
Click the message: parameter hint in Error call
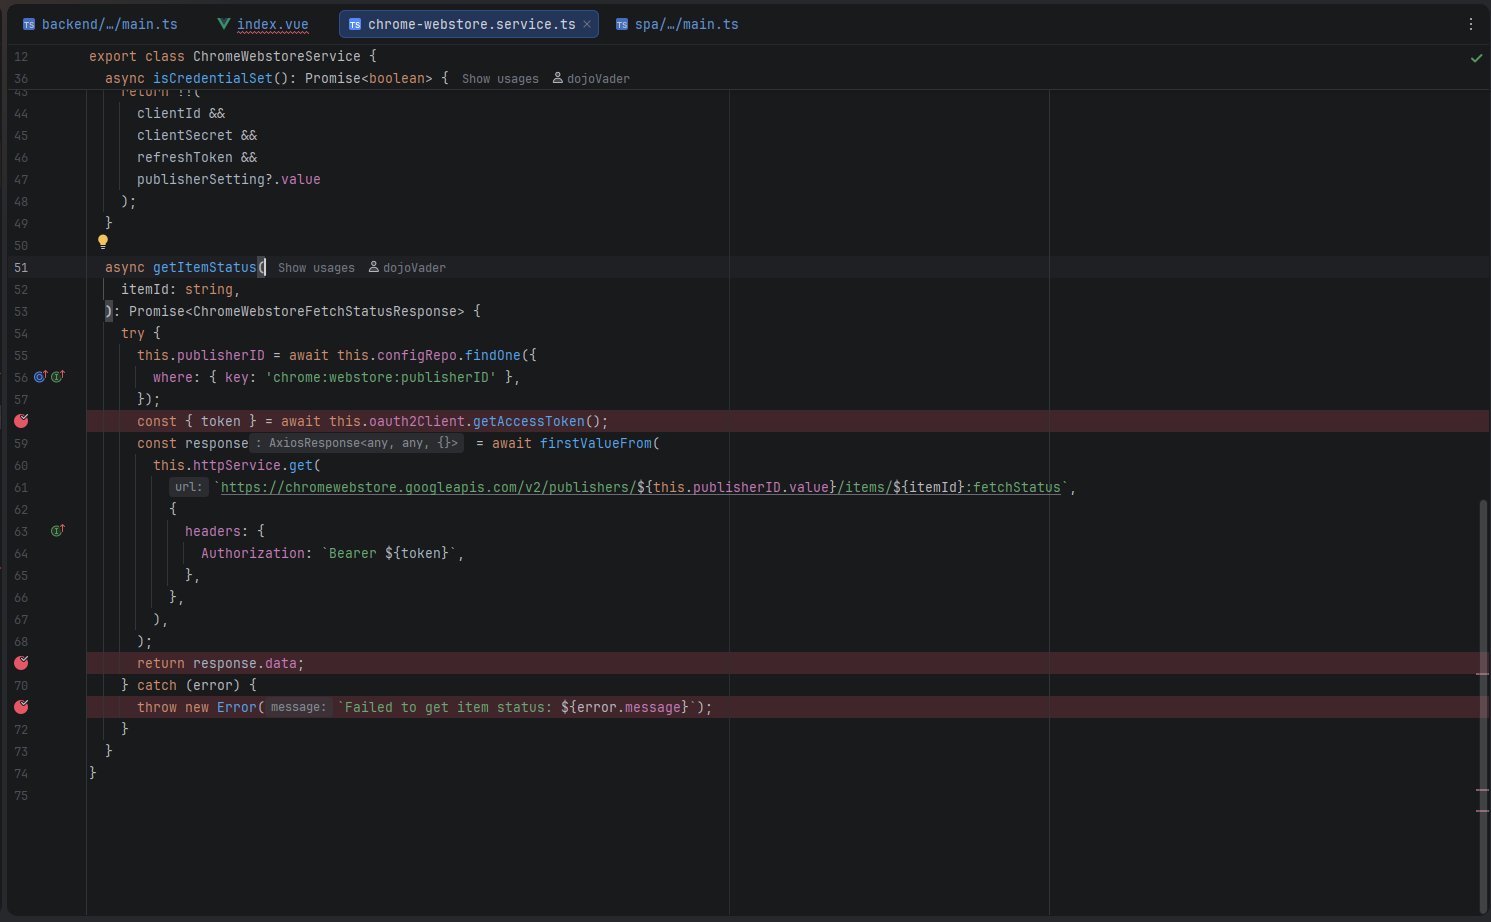pyautogui.click(x=297, y=707)
